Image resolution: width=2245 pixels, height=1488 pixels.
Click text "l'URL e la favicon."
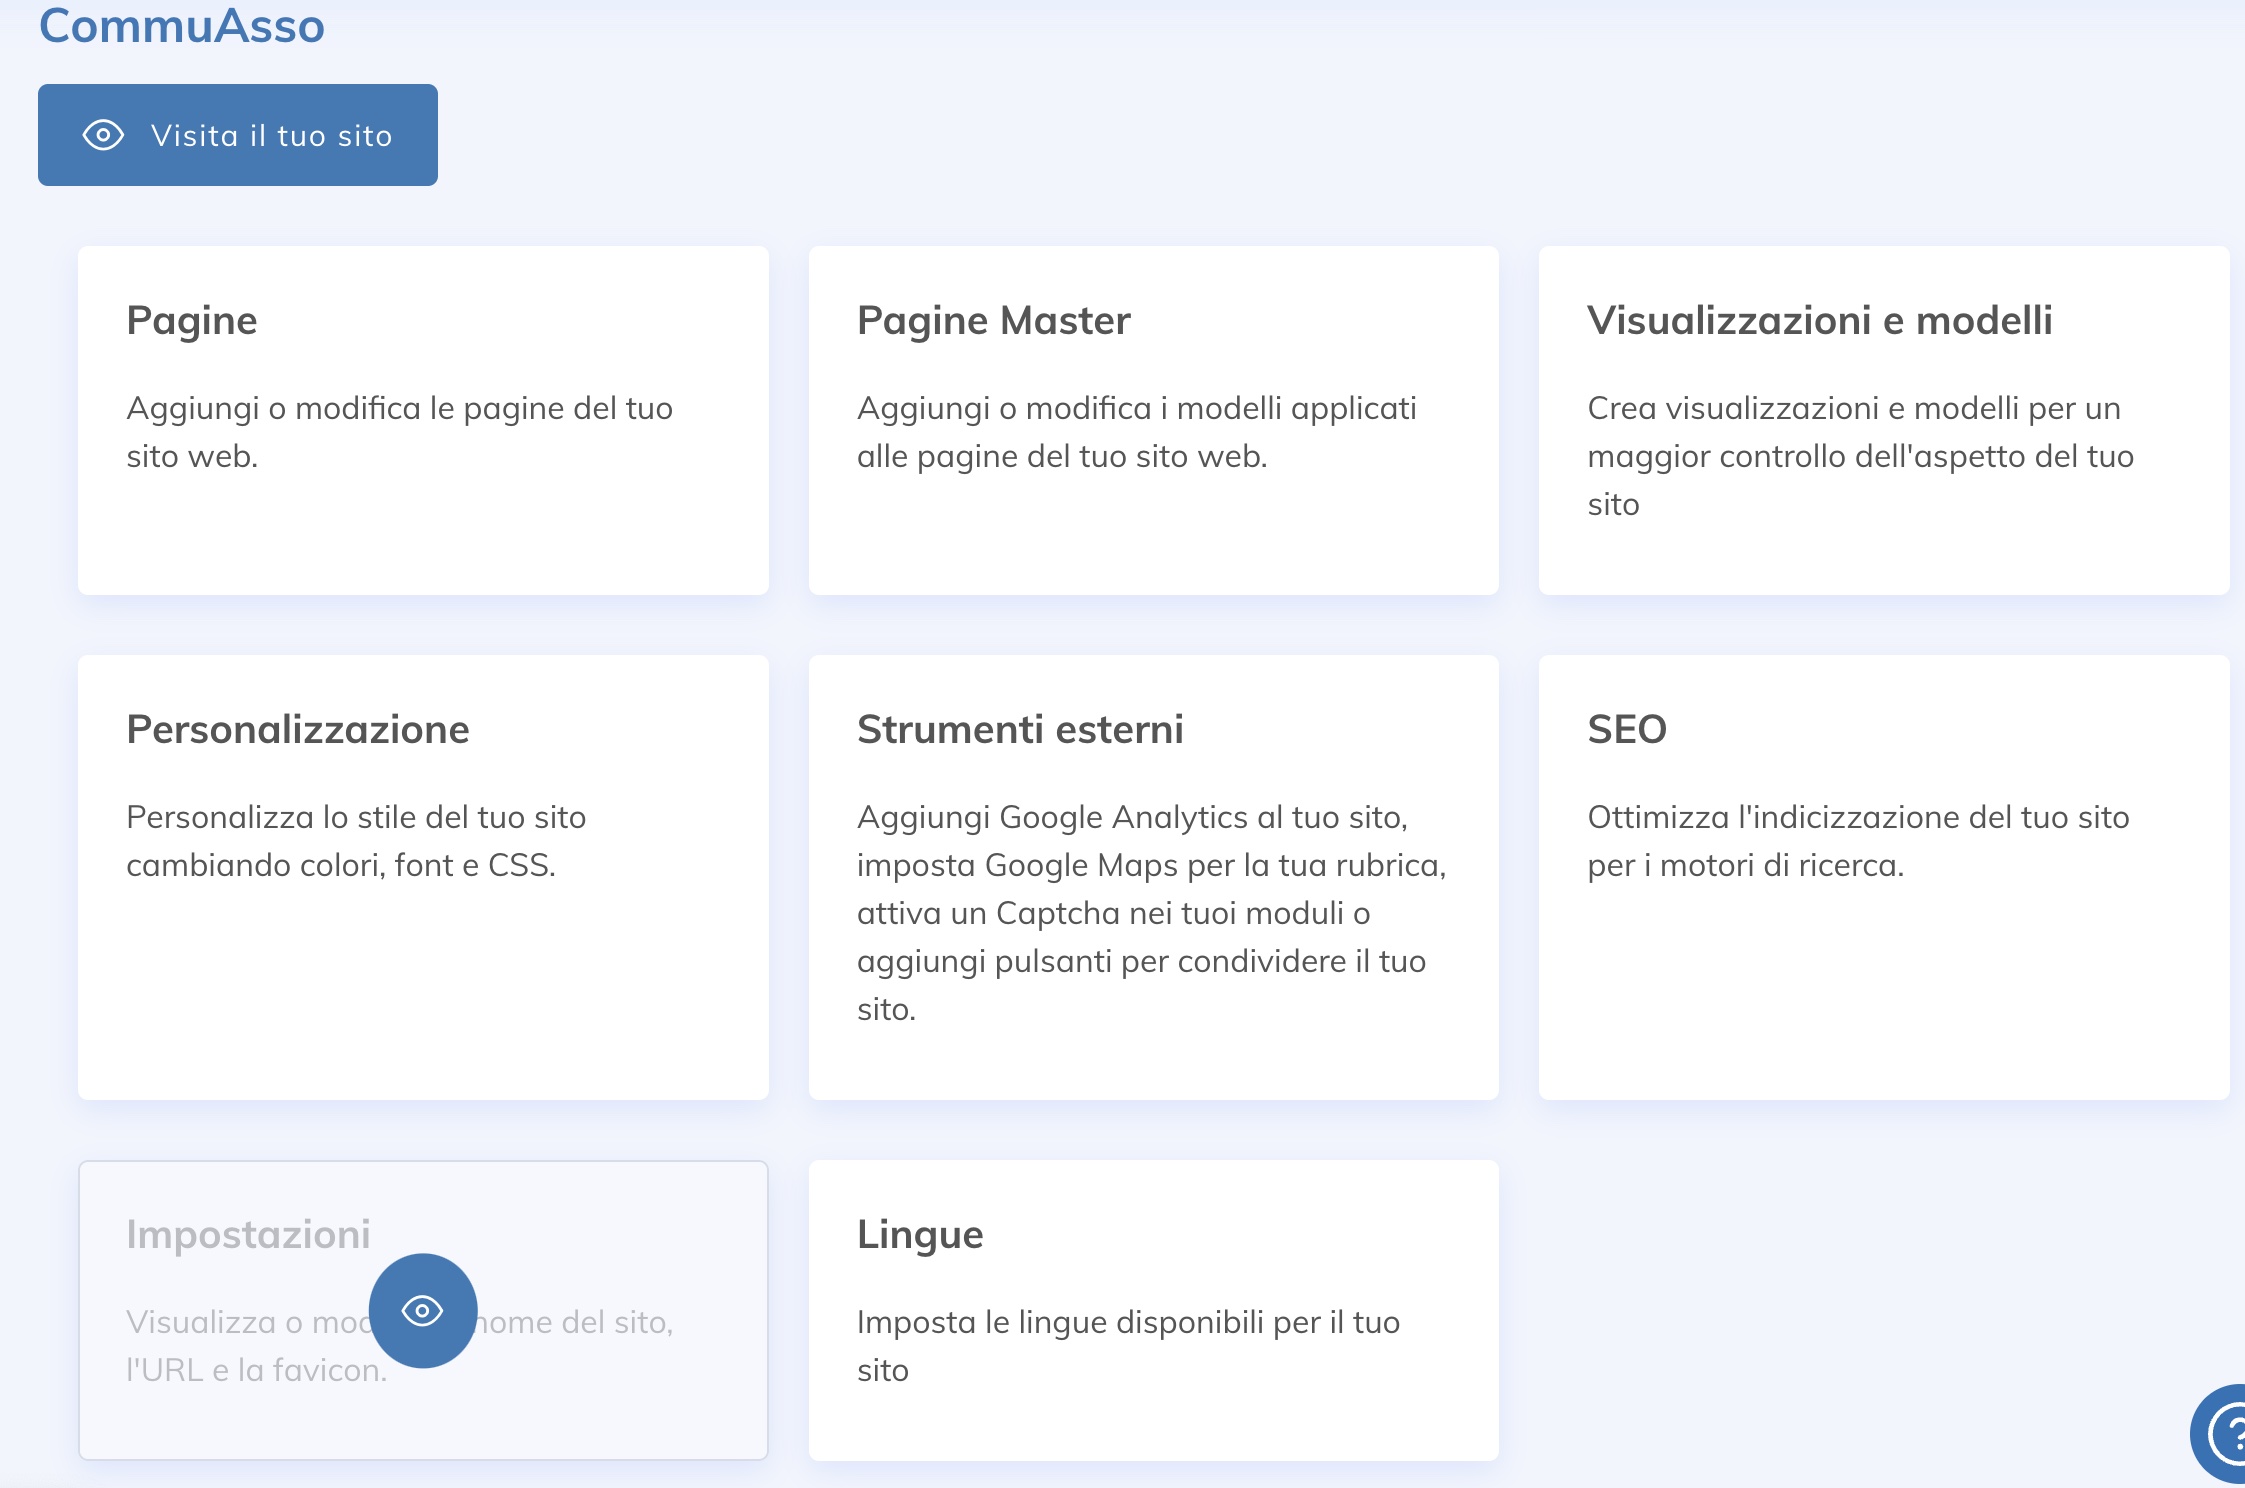[x=256, y=1370]
